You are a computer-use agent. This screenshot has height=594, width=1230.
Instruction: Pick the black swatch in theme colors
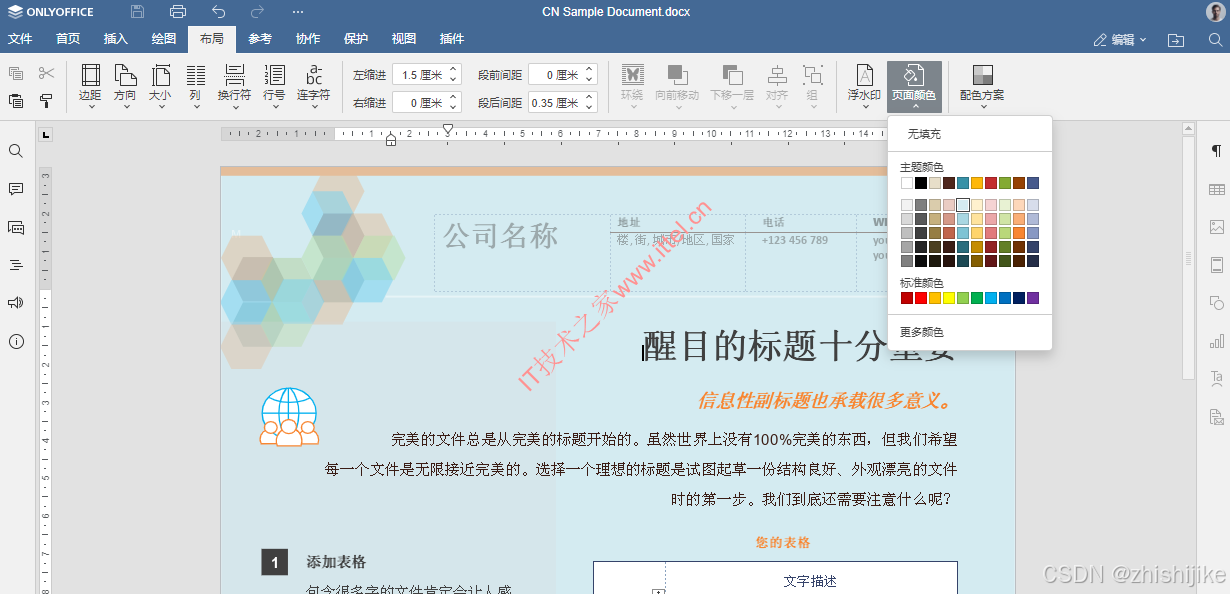click(x=921, y=183)
